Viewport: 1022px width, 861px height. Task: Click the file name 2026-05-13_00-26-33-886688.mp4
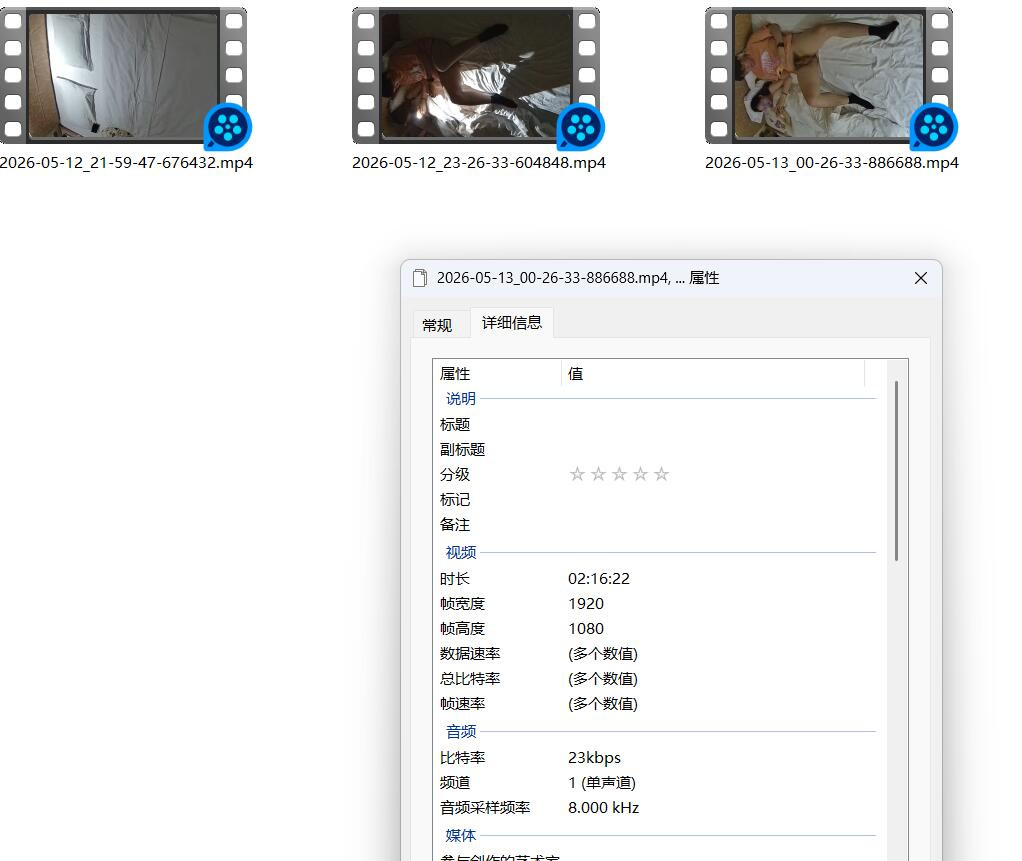tap(832, 163)
